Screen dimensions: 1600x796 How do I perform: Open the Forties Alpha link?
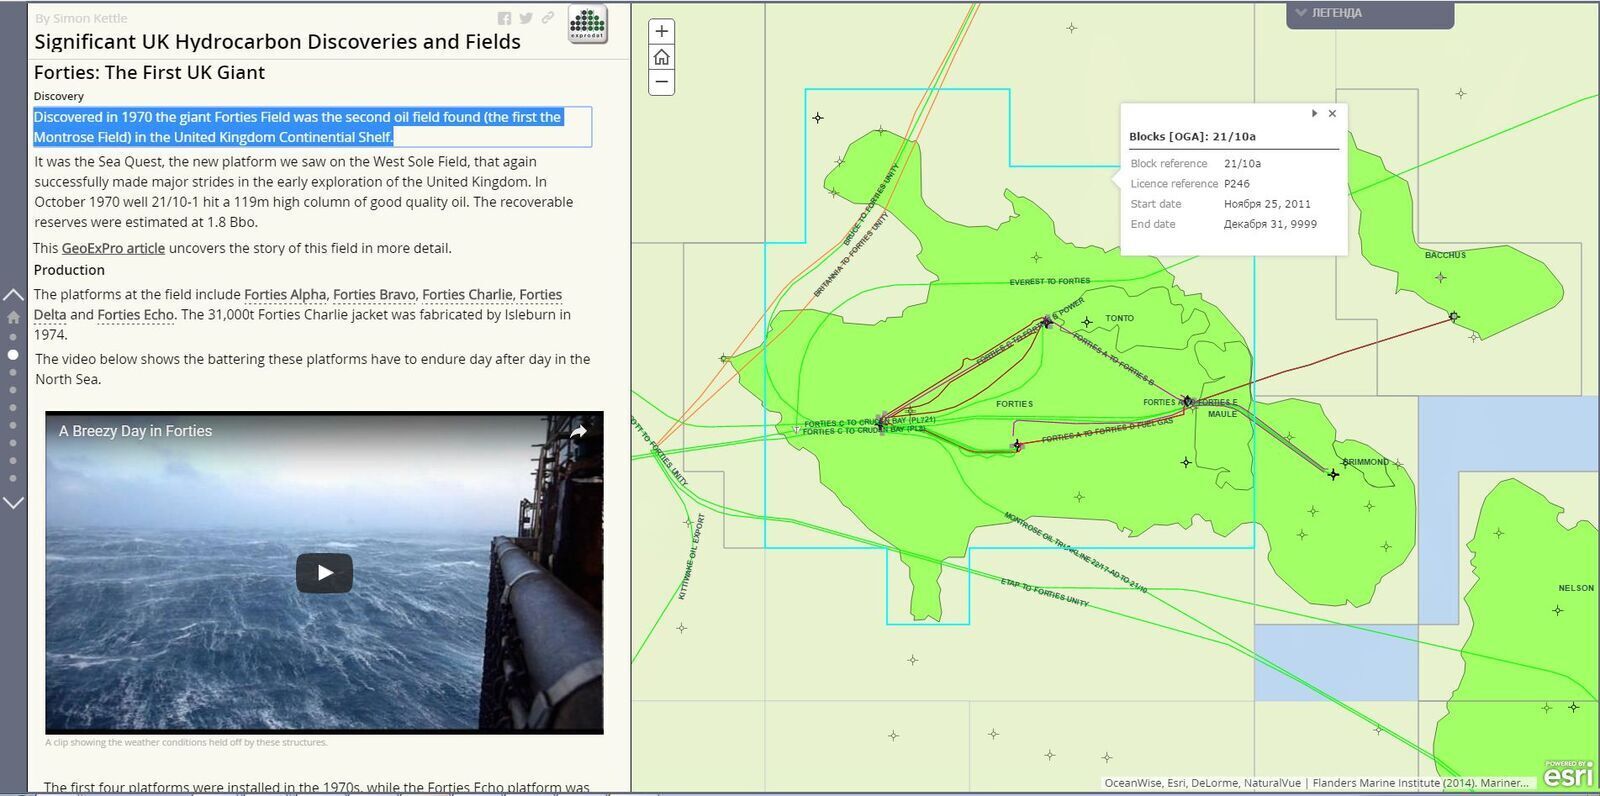[x=285, y=294]
